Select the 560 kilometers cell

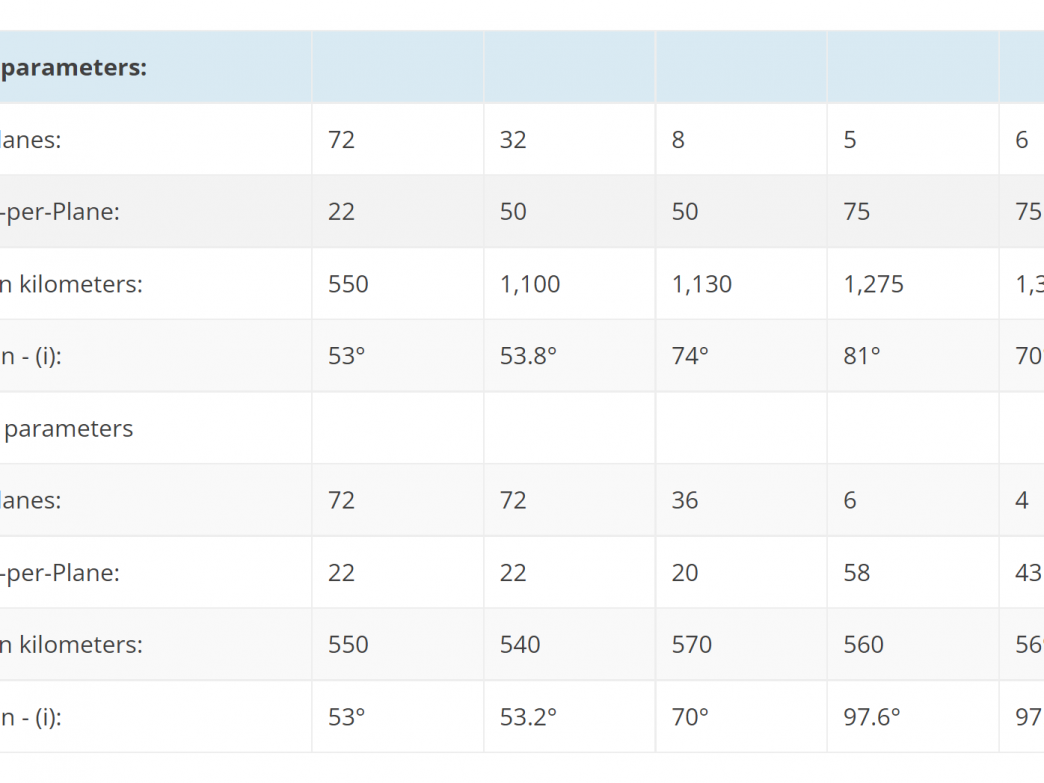(x=913, y=645)
